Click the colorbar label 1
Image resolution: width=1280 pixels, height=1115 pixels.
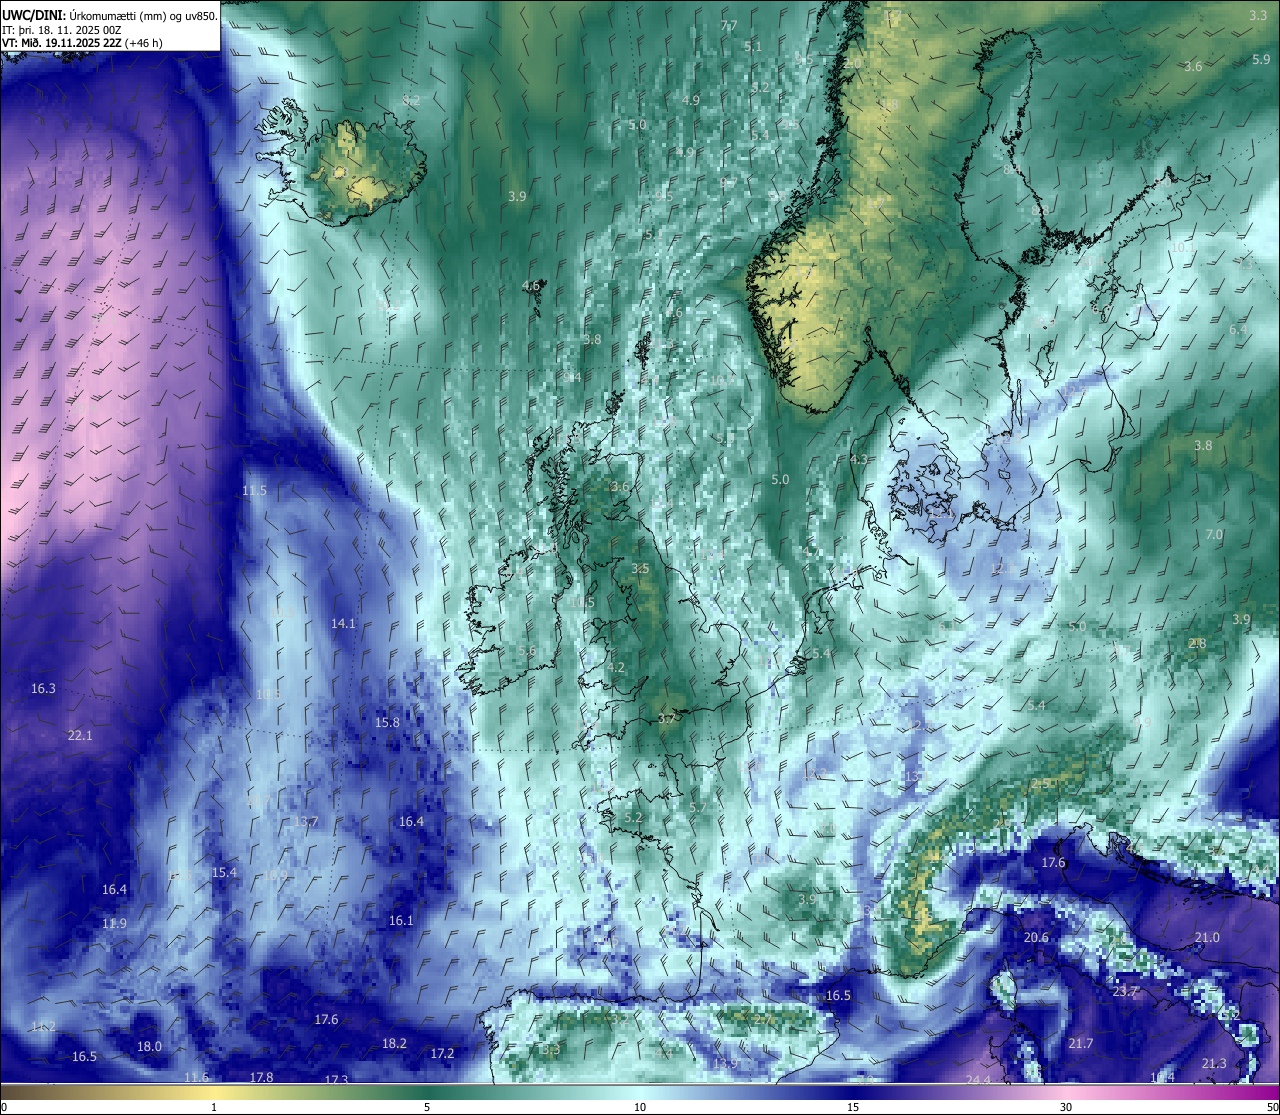coord(214,1106)
